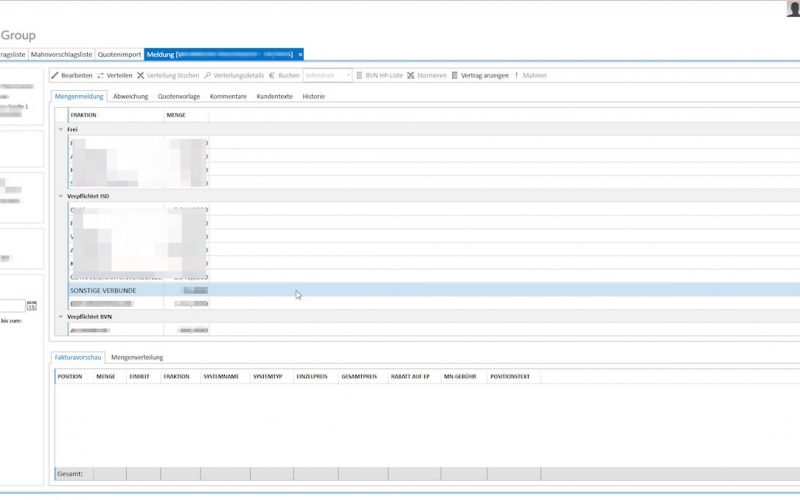The width and height of the screenshot is (800, 500).
Task: Open the toolbar dropdown next to Buchen
Action: point(348,75)
